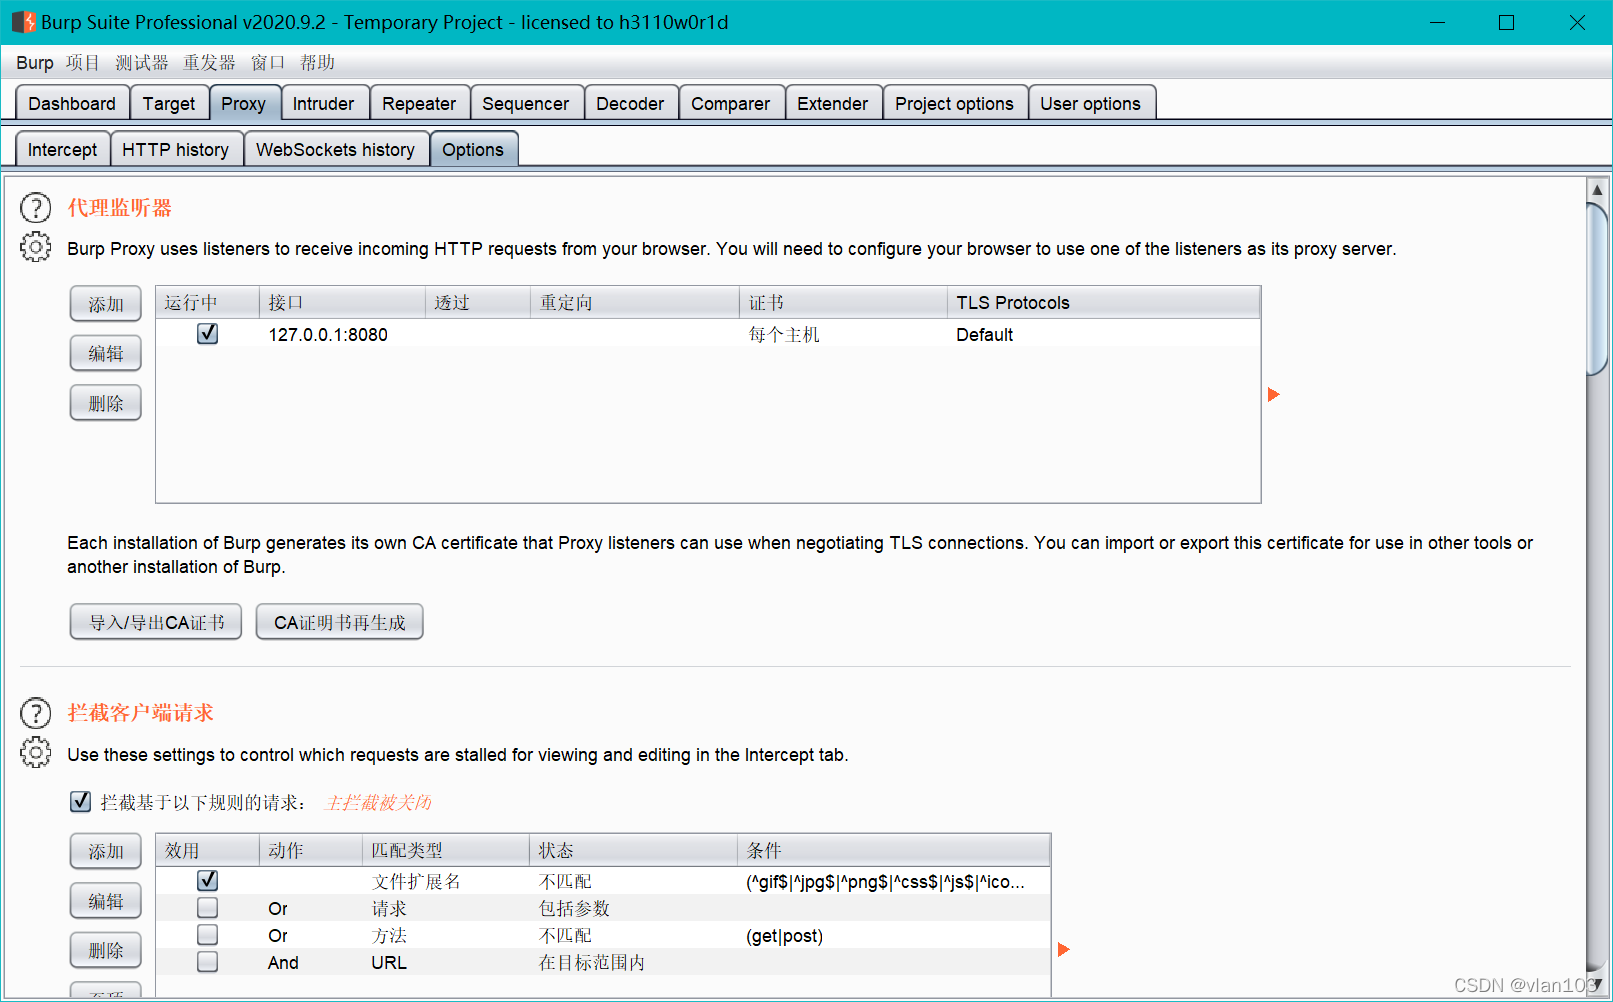
Task: Click the 重定向 column header
Action: 635,303
